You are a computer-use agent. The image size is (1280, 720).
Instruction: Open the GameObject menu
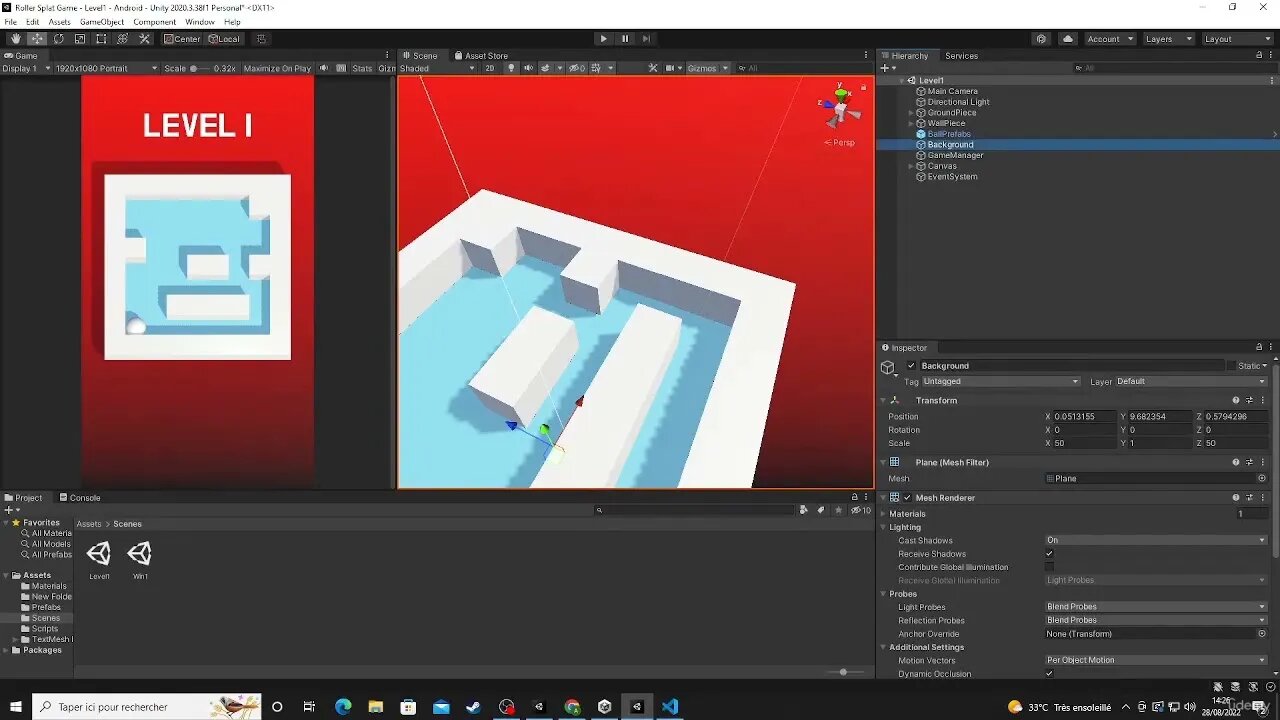tap(102, 22)
